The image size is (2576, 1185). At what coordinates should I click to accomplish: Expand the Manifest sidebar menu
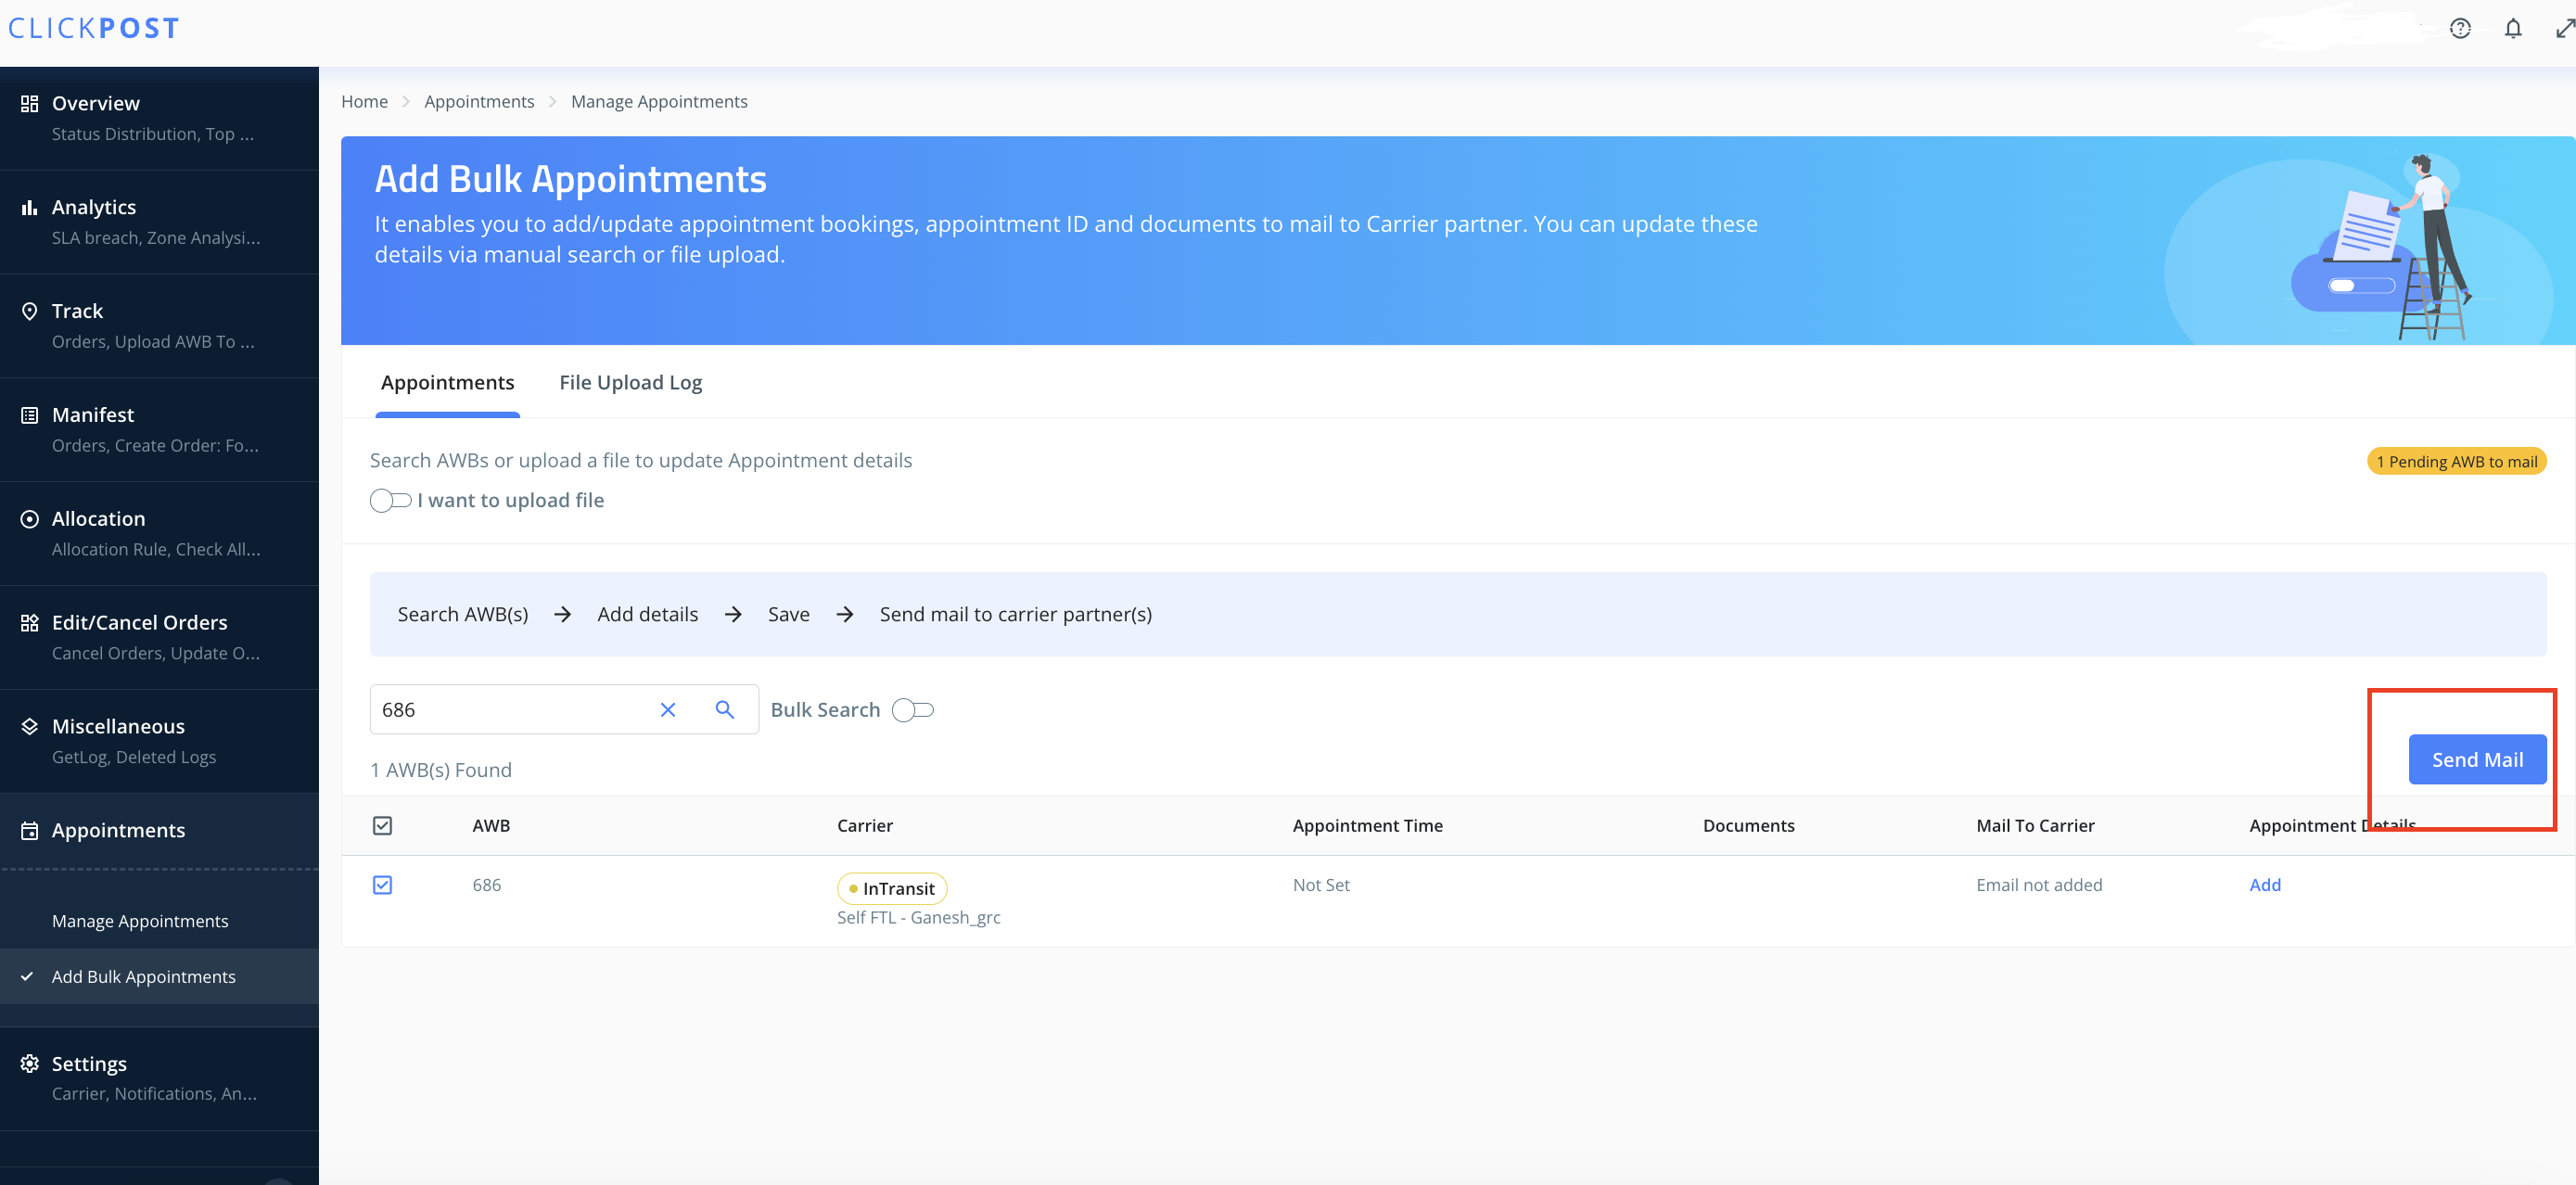(x=93, y=415)
